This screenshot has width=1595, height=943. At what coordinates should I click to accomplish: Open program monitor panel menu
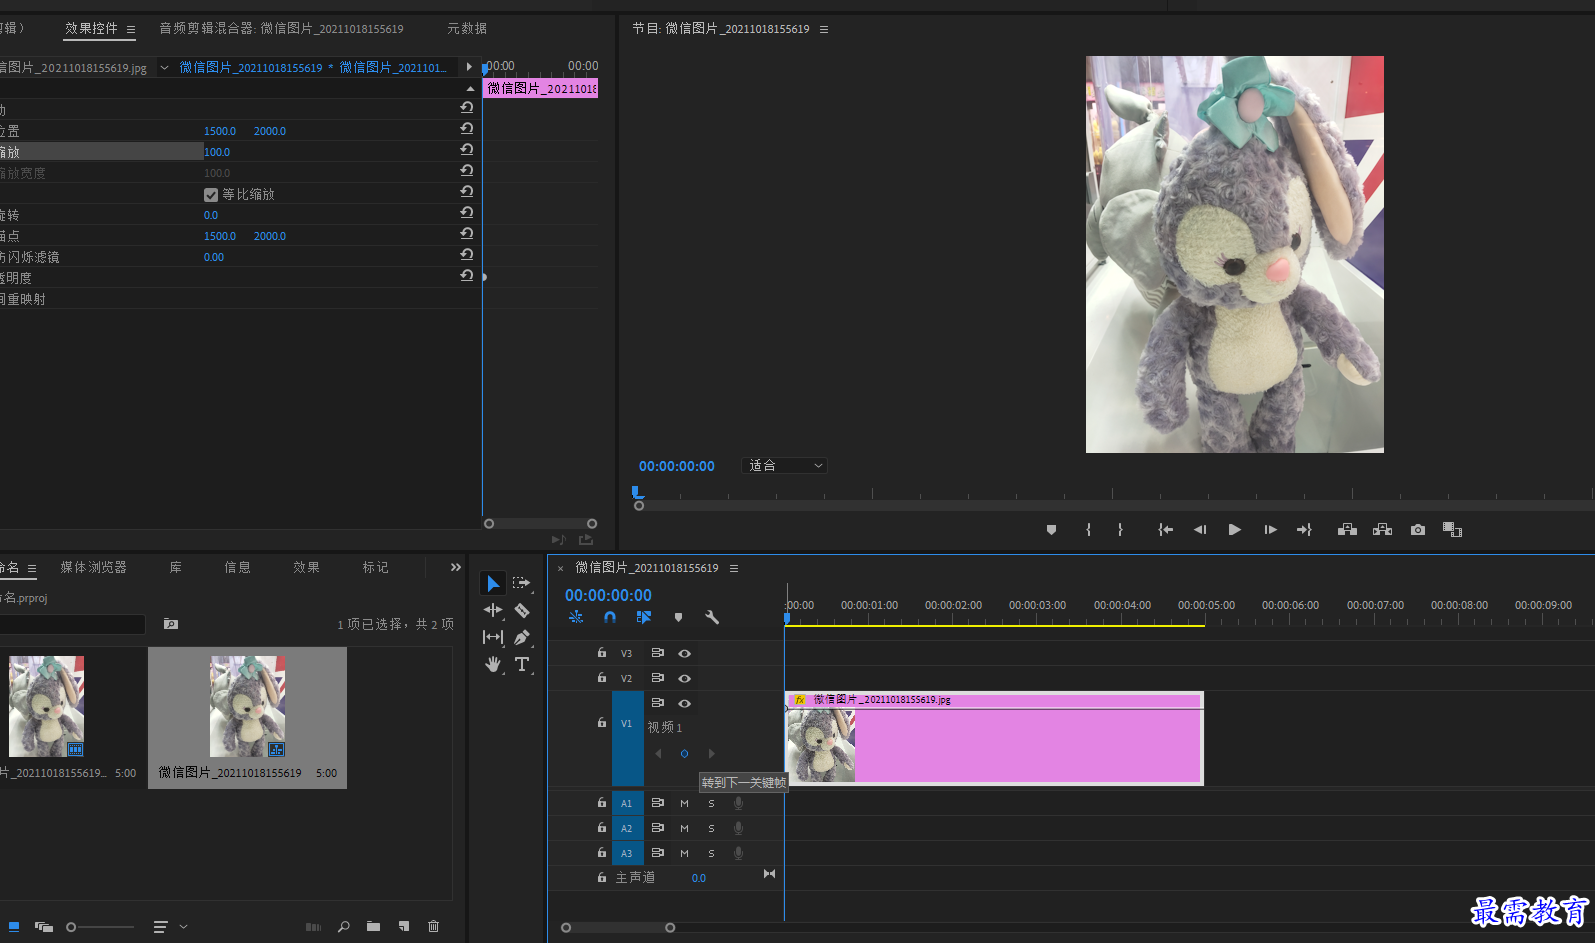pyautogui.click(x=824, y=30)
